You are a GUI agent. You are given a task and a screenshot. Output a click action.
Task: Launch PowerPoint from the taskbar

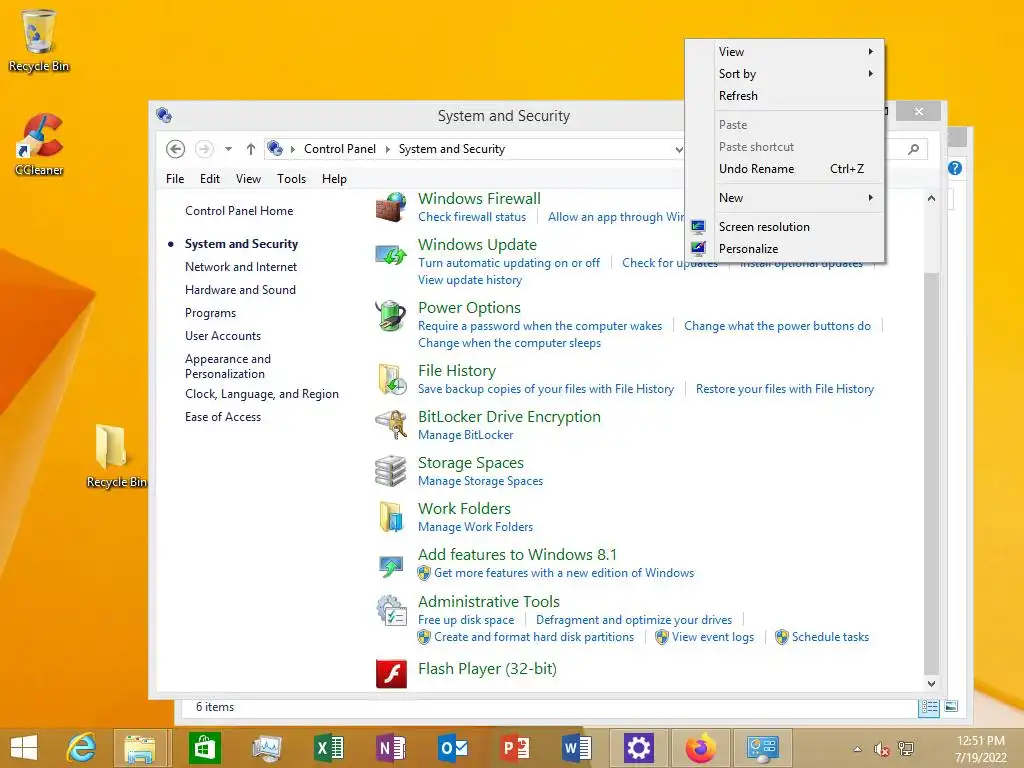(515, 748)
